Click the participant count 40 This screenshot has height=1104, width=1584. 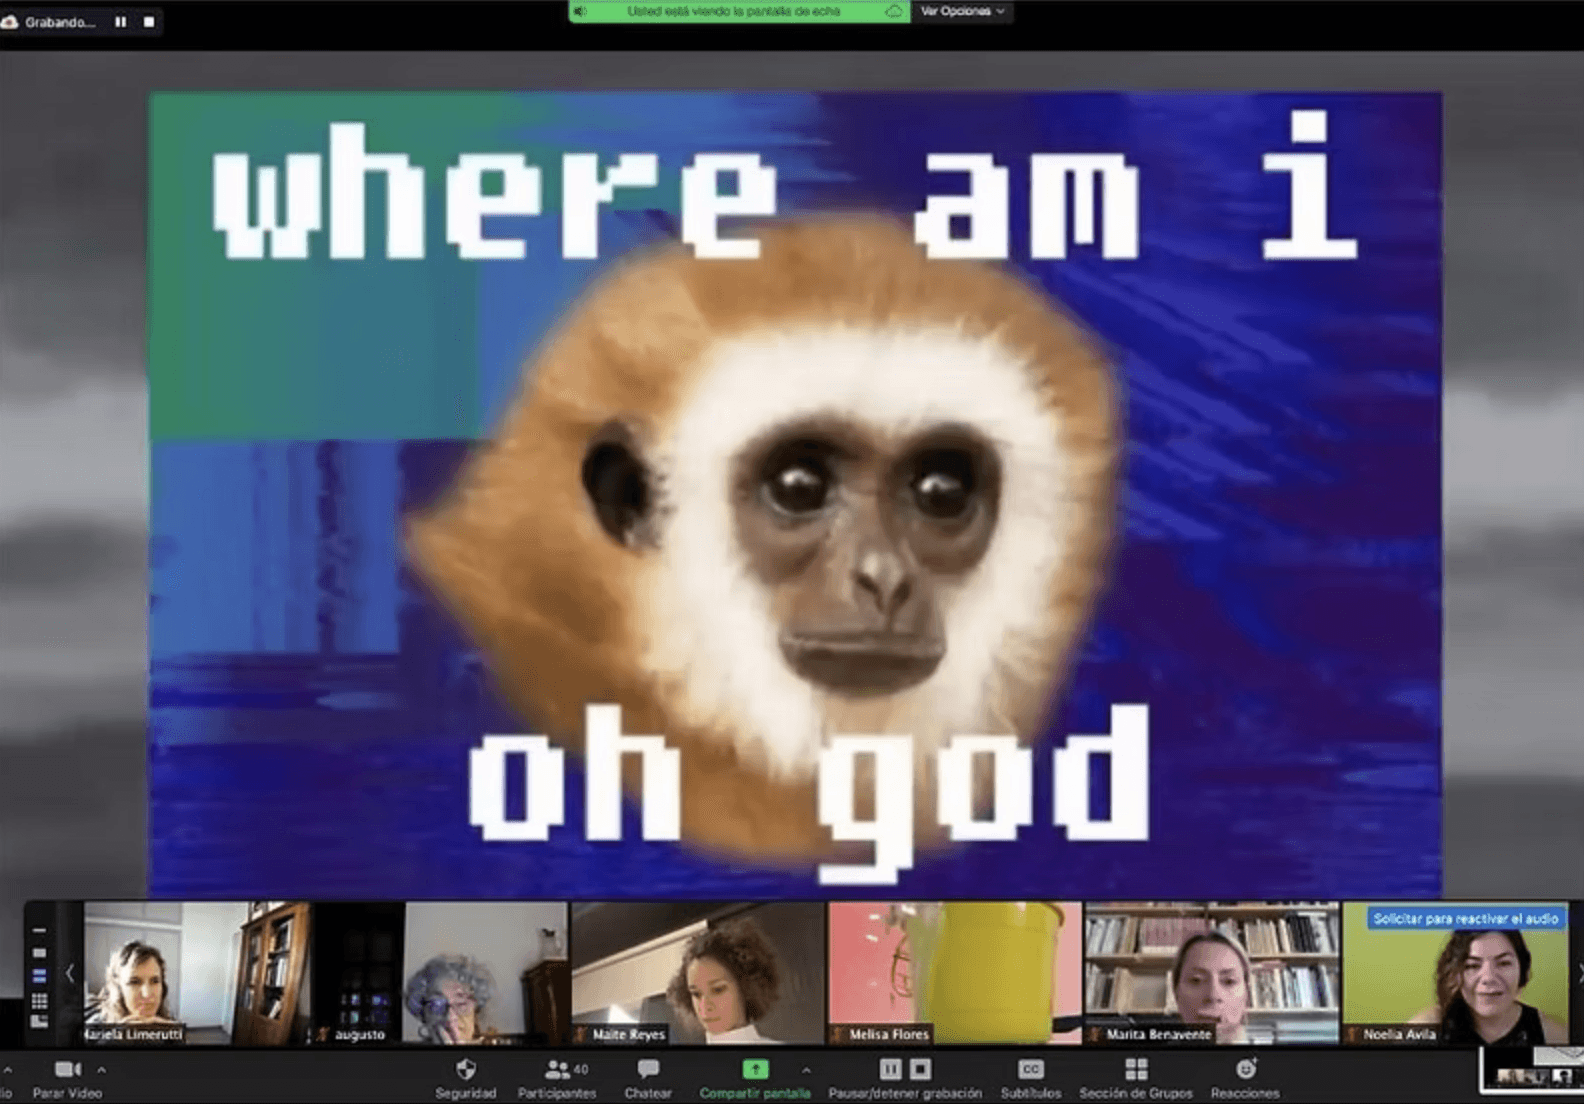(581, 1069)
